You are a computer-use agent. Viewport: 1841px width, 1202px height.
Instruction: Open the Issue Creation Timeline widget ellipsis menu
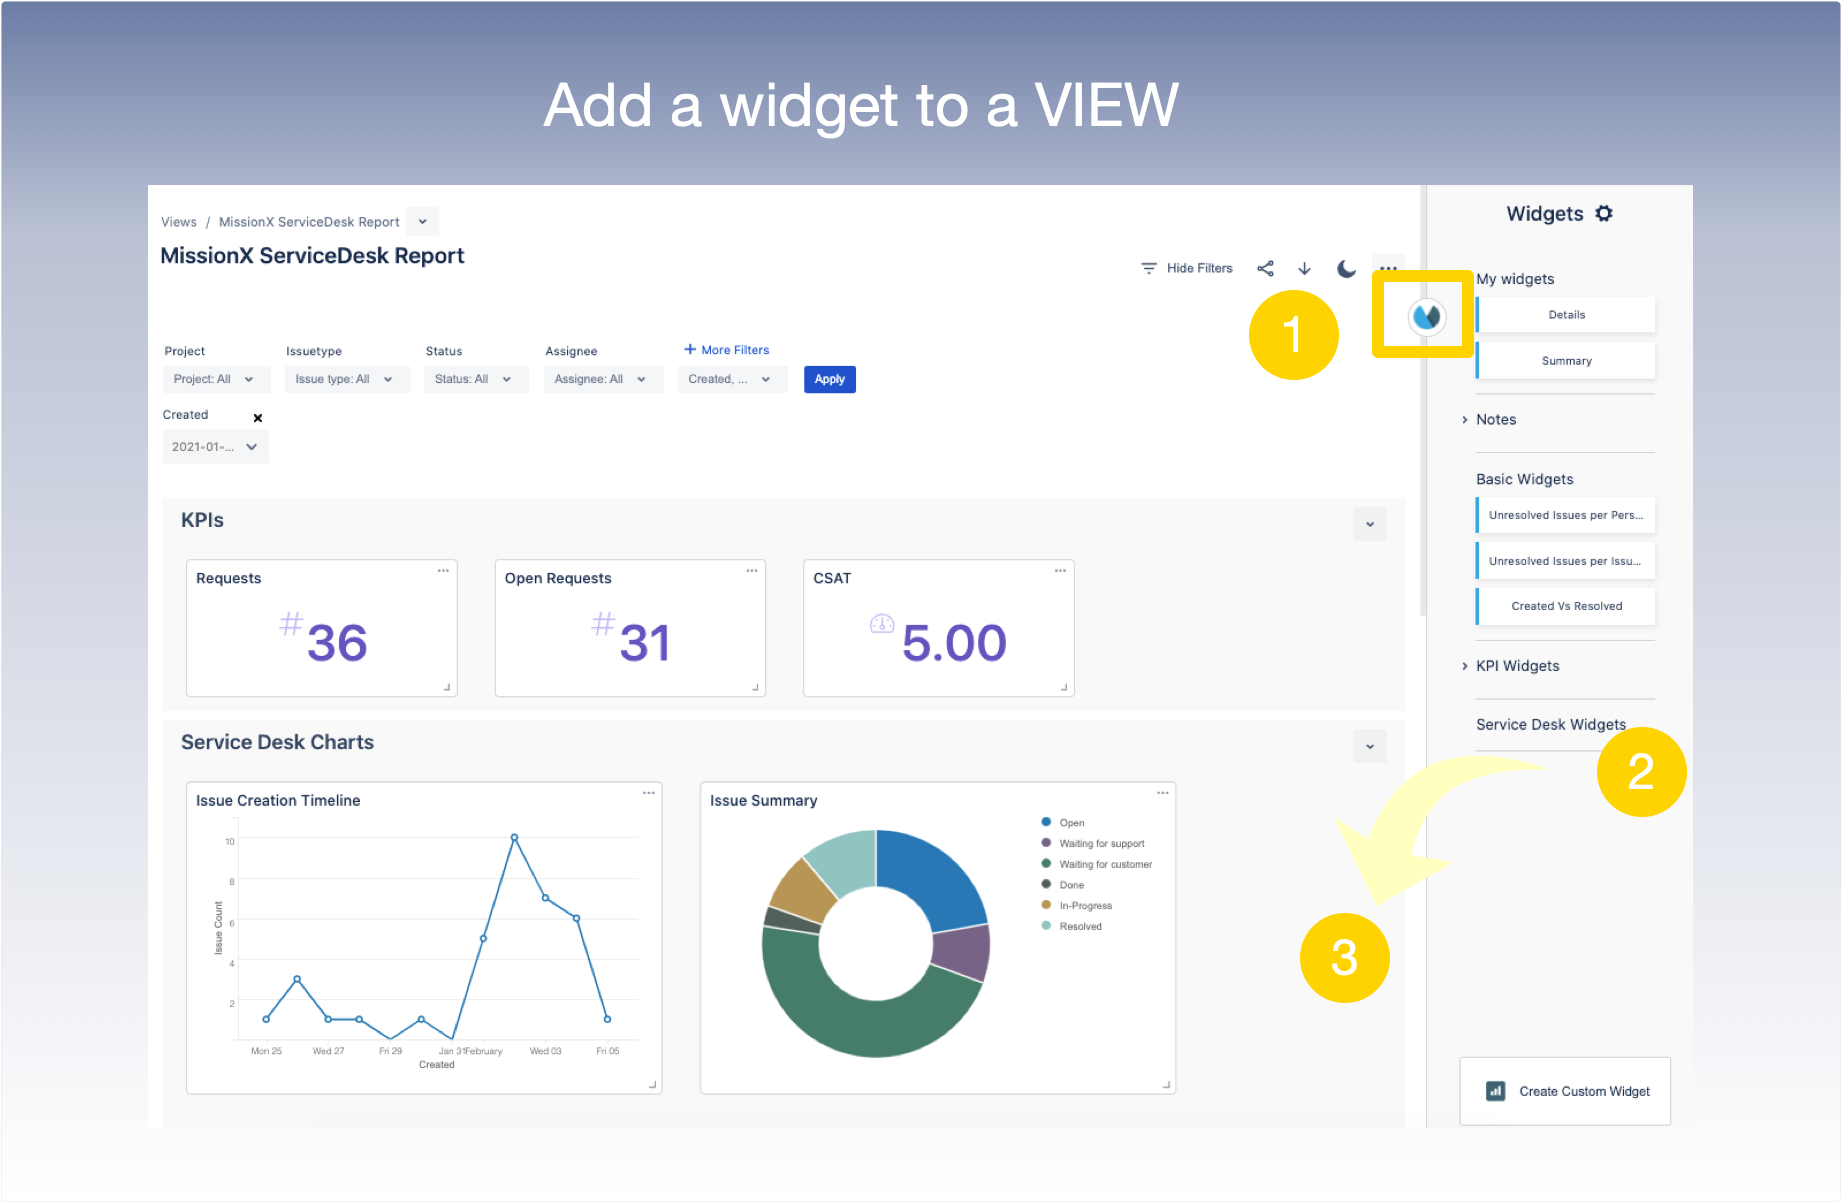click(x=648, y=791)
